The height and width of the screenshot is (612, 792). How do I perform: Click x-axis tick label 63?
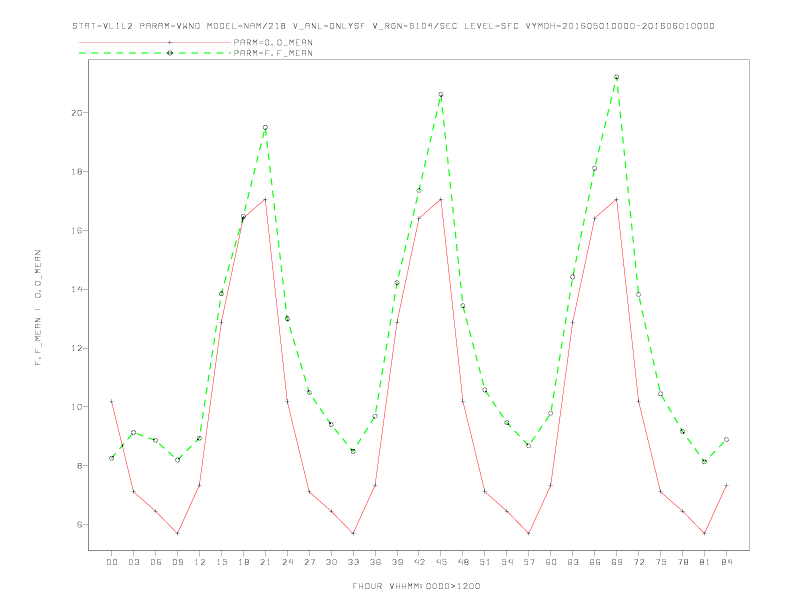click(573, 562)
